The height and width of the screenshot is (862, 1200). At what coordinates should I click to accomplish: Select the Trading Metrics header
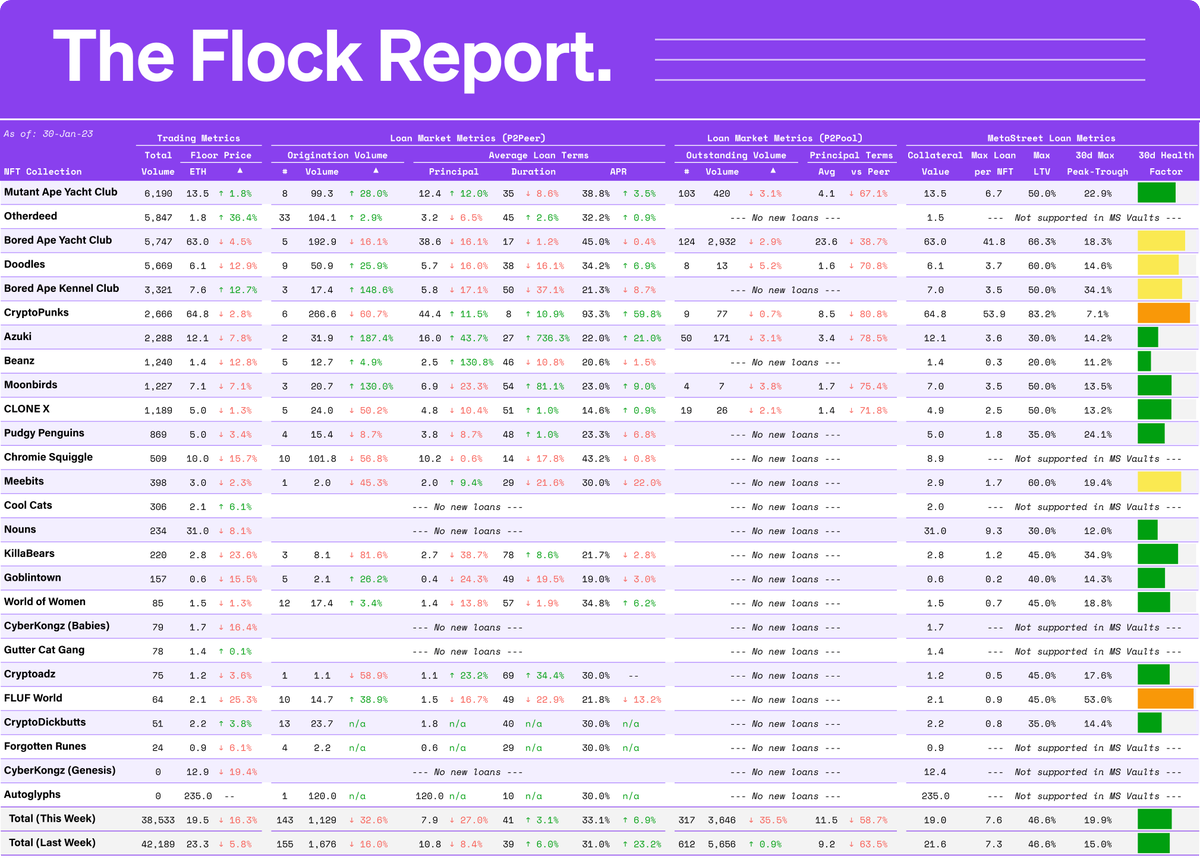[x=198, y=138]
